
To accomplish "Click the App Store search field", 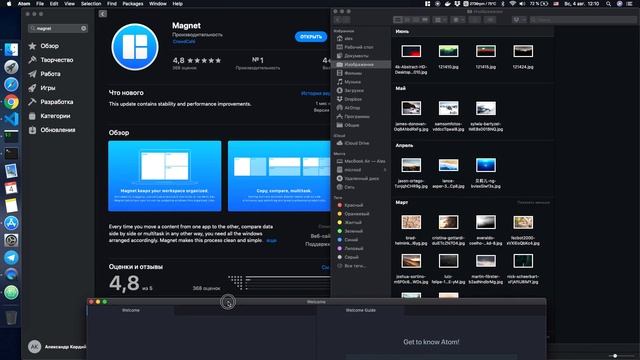I will 58,28.
